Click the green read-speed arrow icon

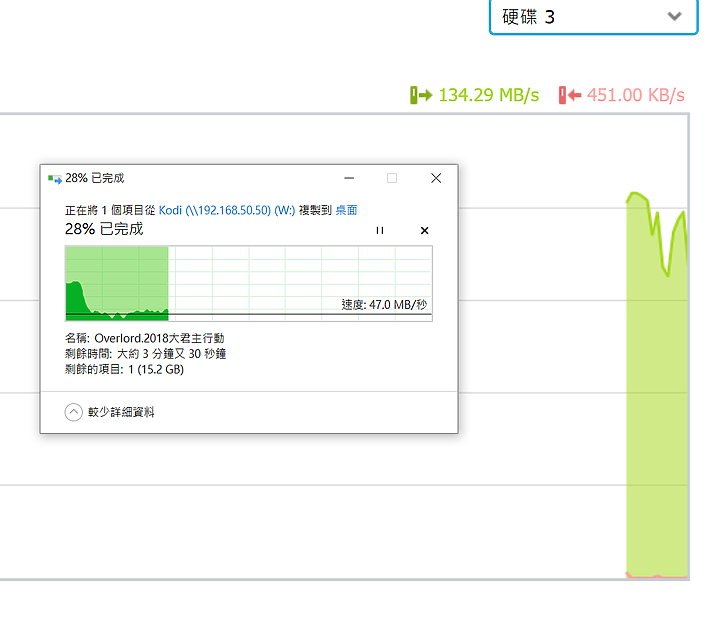(421, 95)
